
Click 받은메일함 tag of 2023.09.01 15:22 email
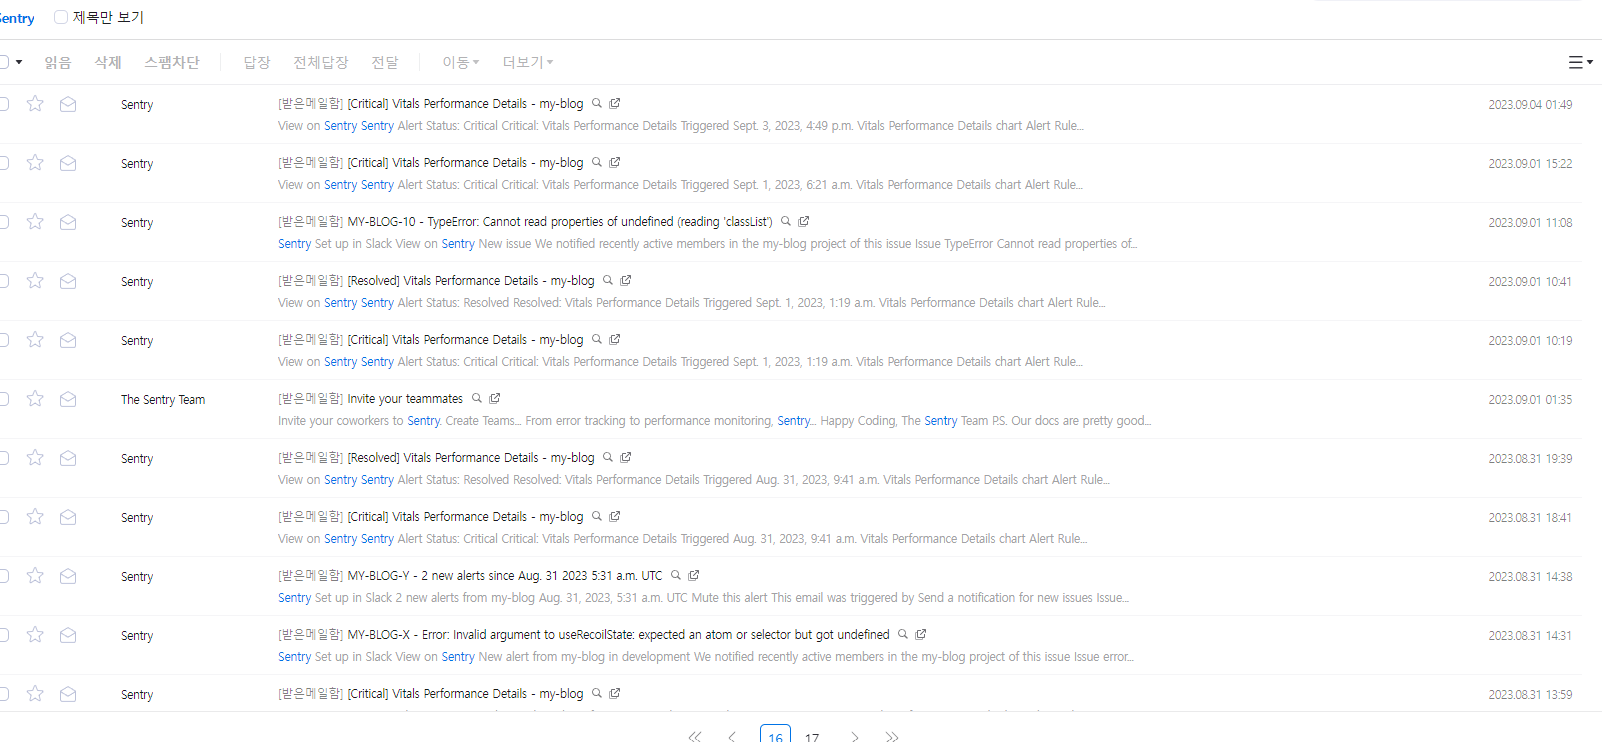[311, 163]
